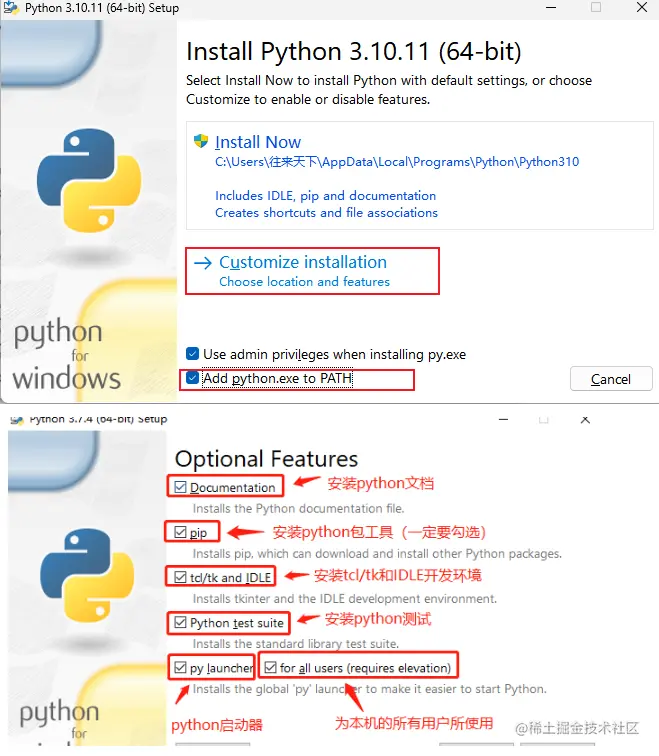Minimize the Python 3.10.11 Setup window
The width and height of the screenshot is (659, 756).
(551, 7)
